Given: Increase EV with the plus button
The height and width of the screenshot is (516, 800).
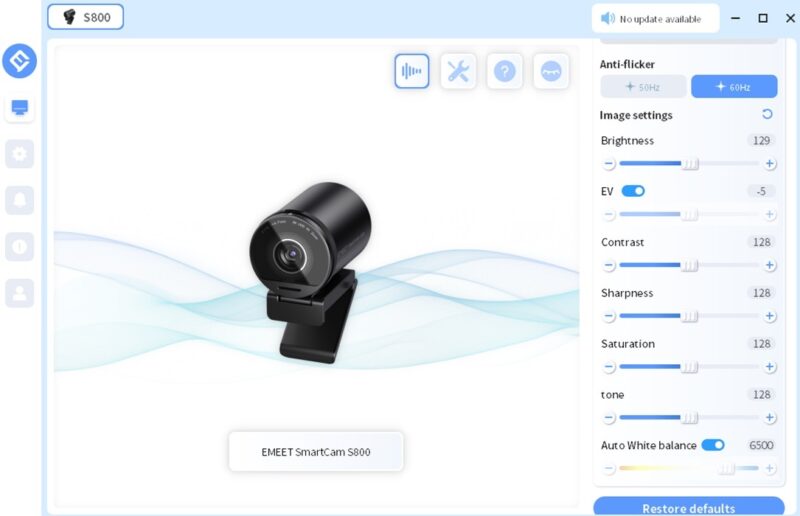Looking at the screenshot, I should (770, 214).
